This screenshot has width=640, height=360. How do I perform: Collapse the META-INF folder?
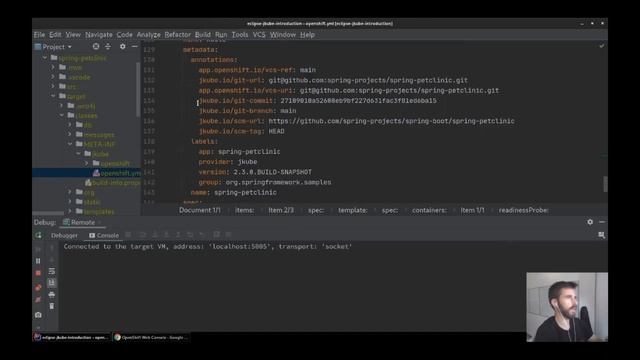(70, 144)
